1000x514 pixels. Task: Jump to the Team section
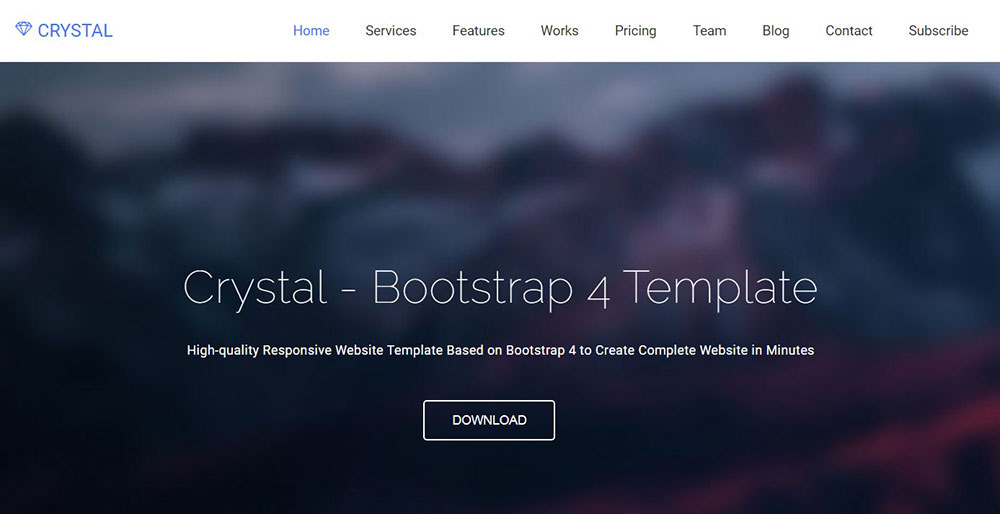[709, 31]
